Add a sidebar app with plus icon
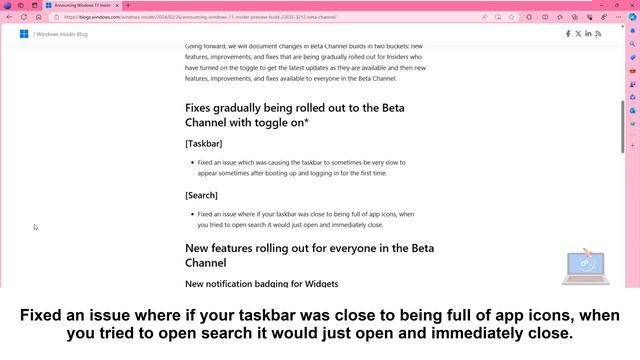This screenshot has height=360, width=640. [x=633, y=145]
